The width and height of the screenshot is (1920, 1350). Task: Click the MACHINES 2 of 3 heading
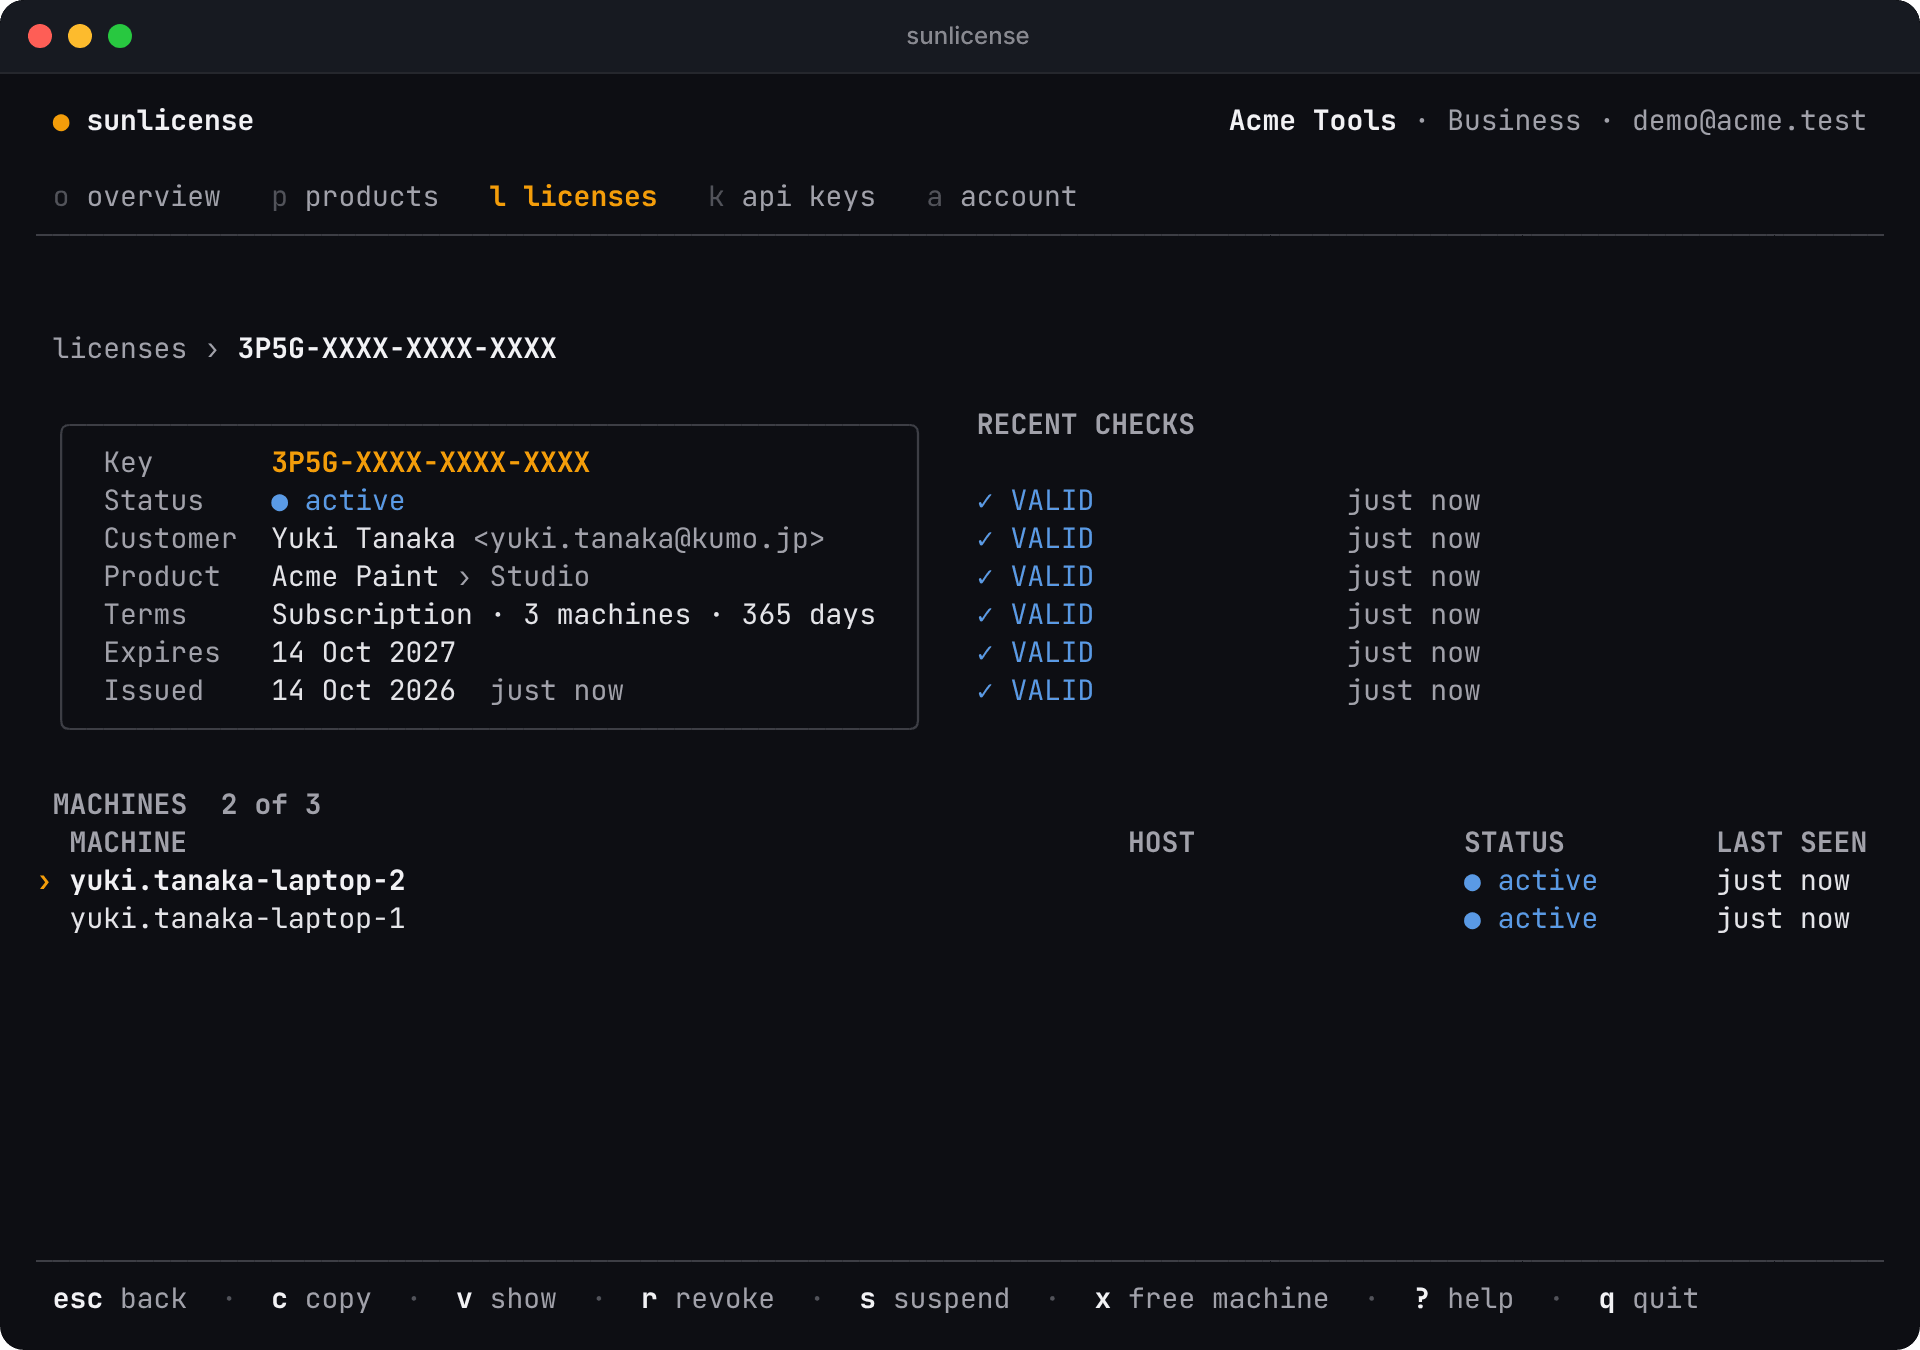[187, 805]
